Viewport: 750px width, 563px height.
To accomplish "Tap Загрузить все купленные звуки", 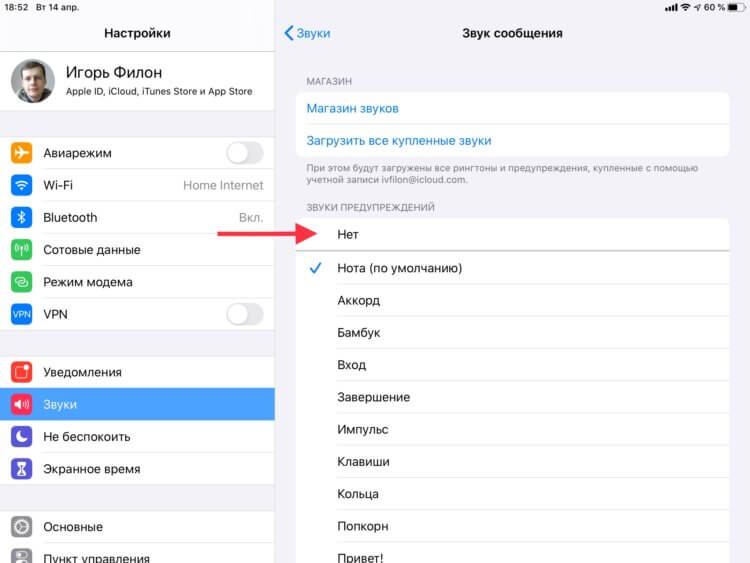I will point(399,141).
